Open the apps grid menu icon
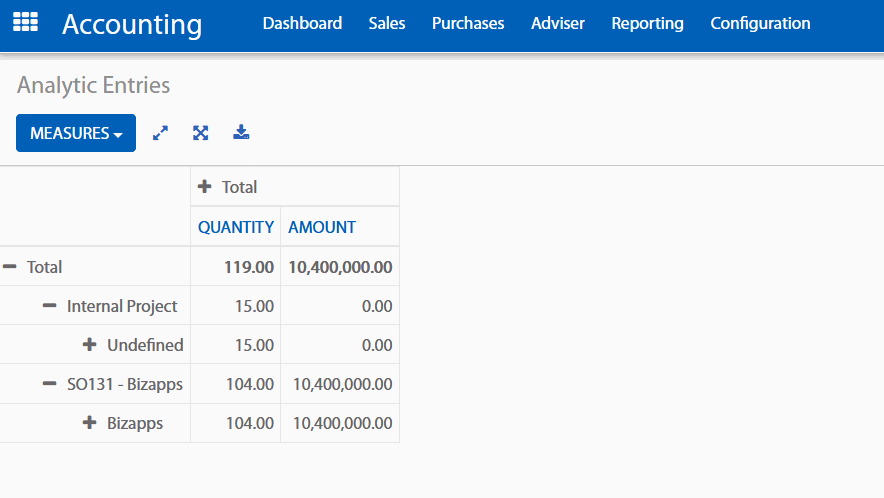The width and height of the screenshot is (884, 498). (25, 22)
